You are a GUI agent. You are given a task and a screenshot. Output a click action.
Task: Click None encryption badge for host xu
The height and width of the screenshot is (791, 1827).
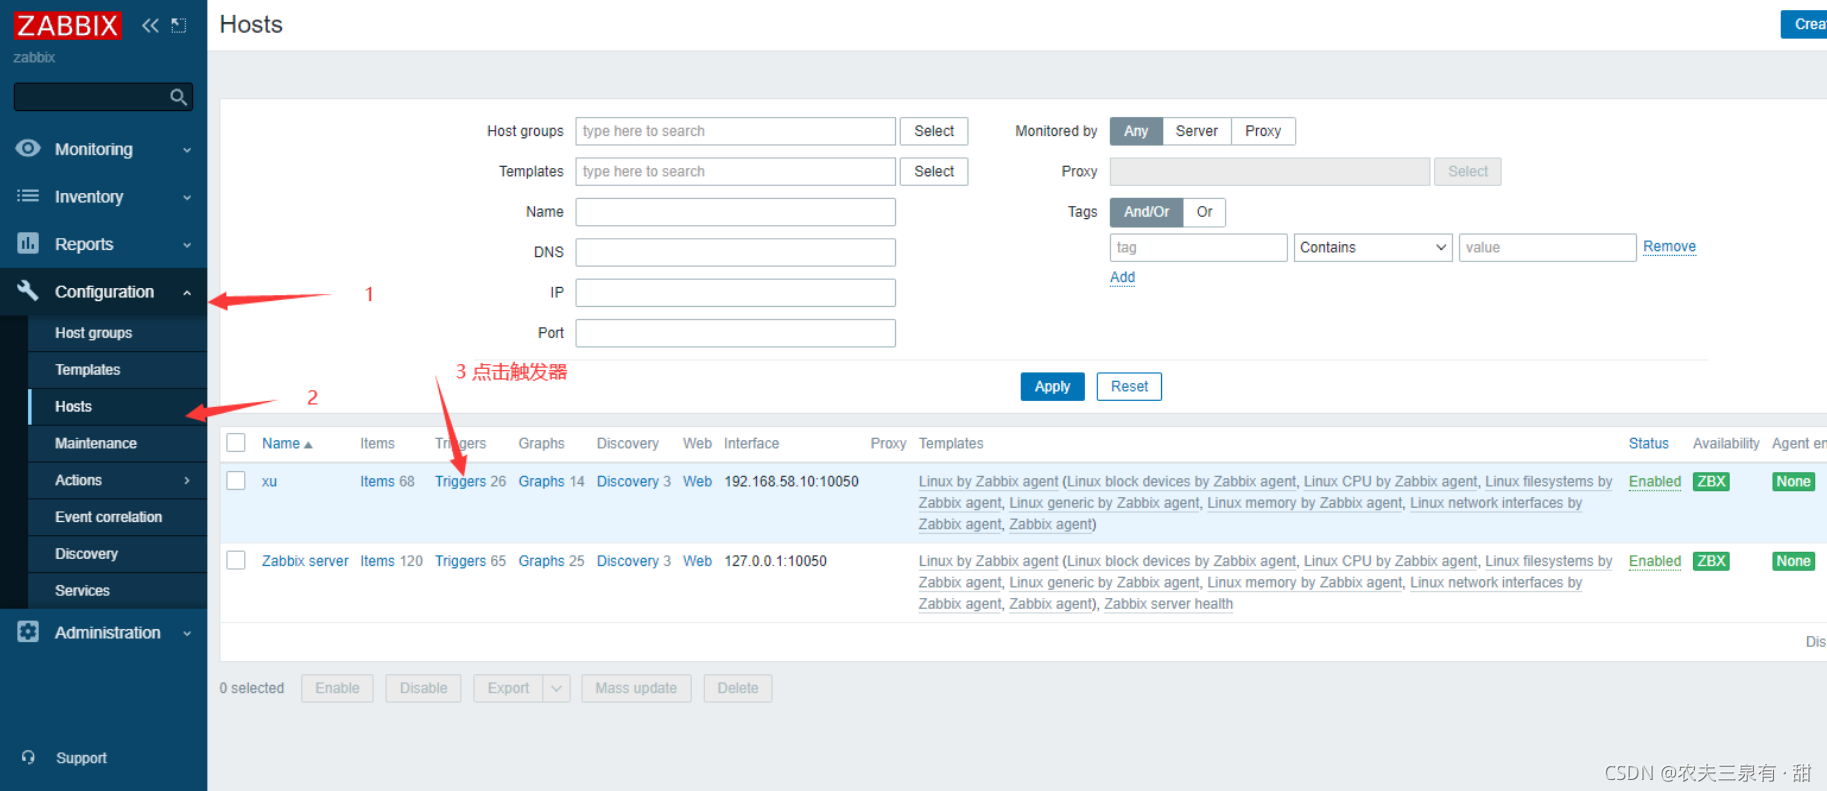[x=1793, y=481]
